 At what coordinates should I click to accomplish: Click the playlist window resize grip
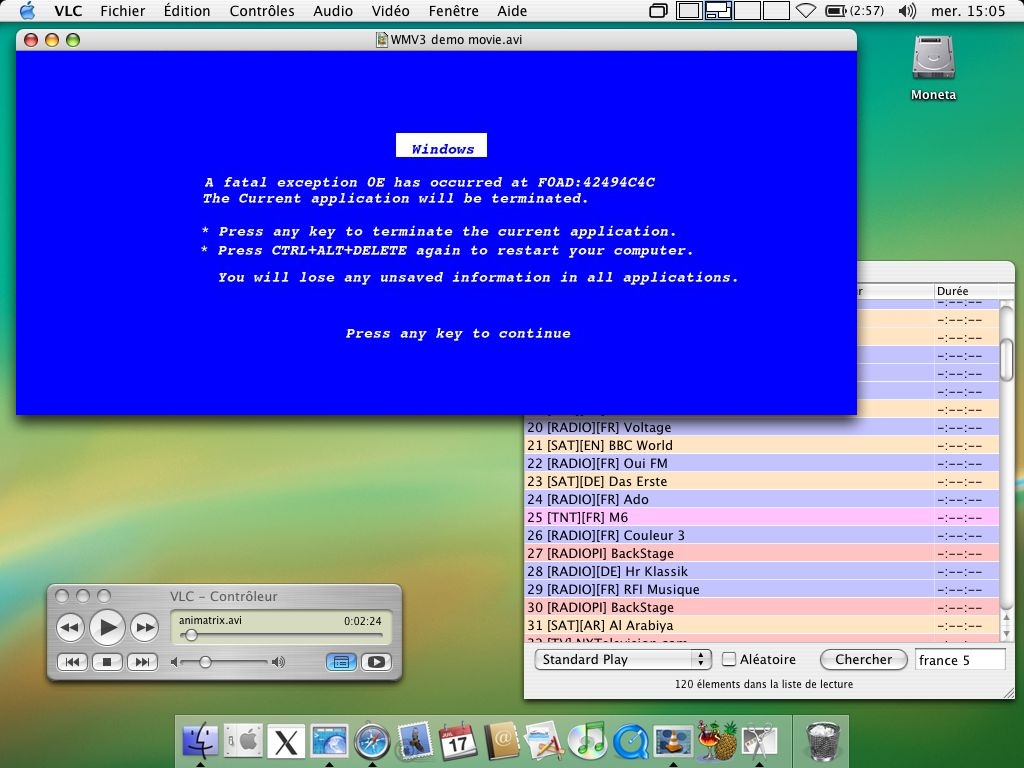tap(1008, 692)
